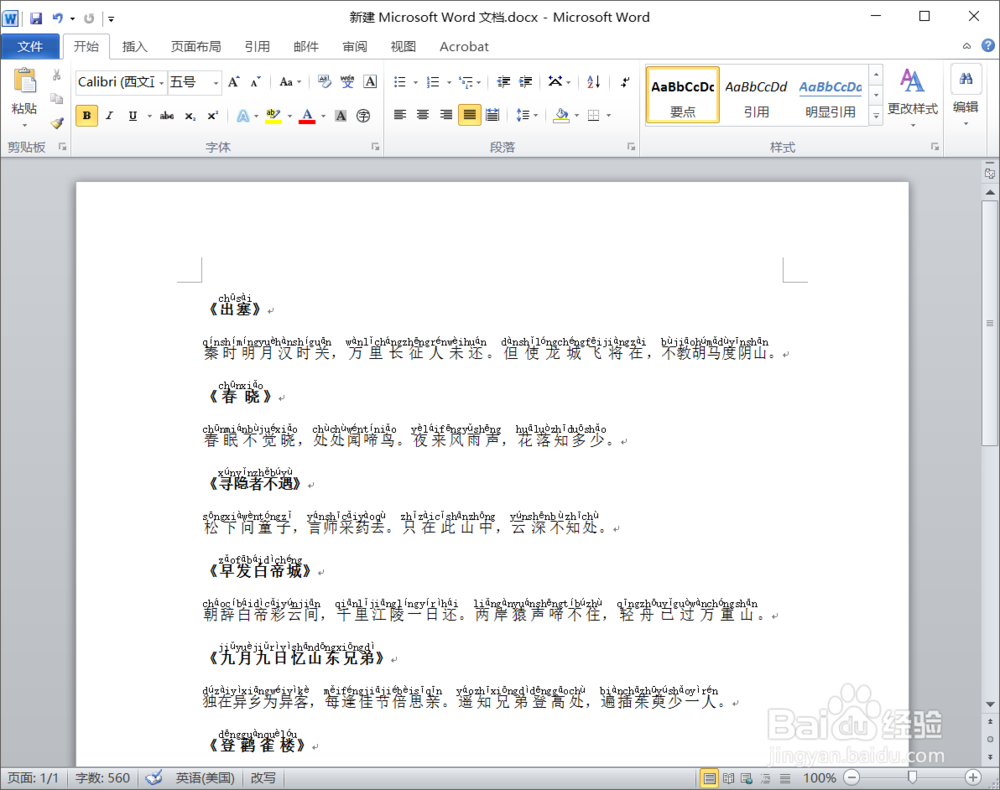Open the Change Case Aa dropdown
This screenshot has height=790, width=1000.
click(291, 82)
